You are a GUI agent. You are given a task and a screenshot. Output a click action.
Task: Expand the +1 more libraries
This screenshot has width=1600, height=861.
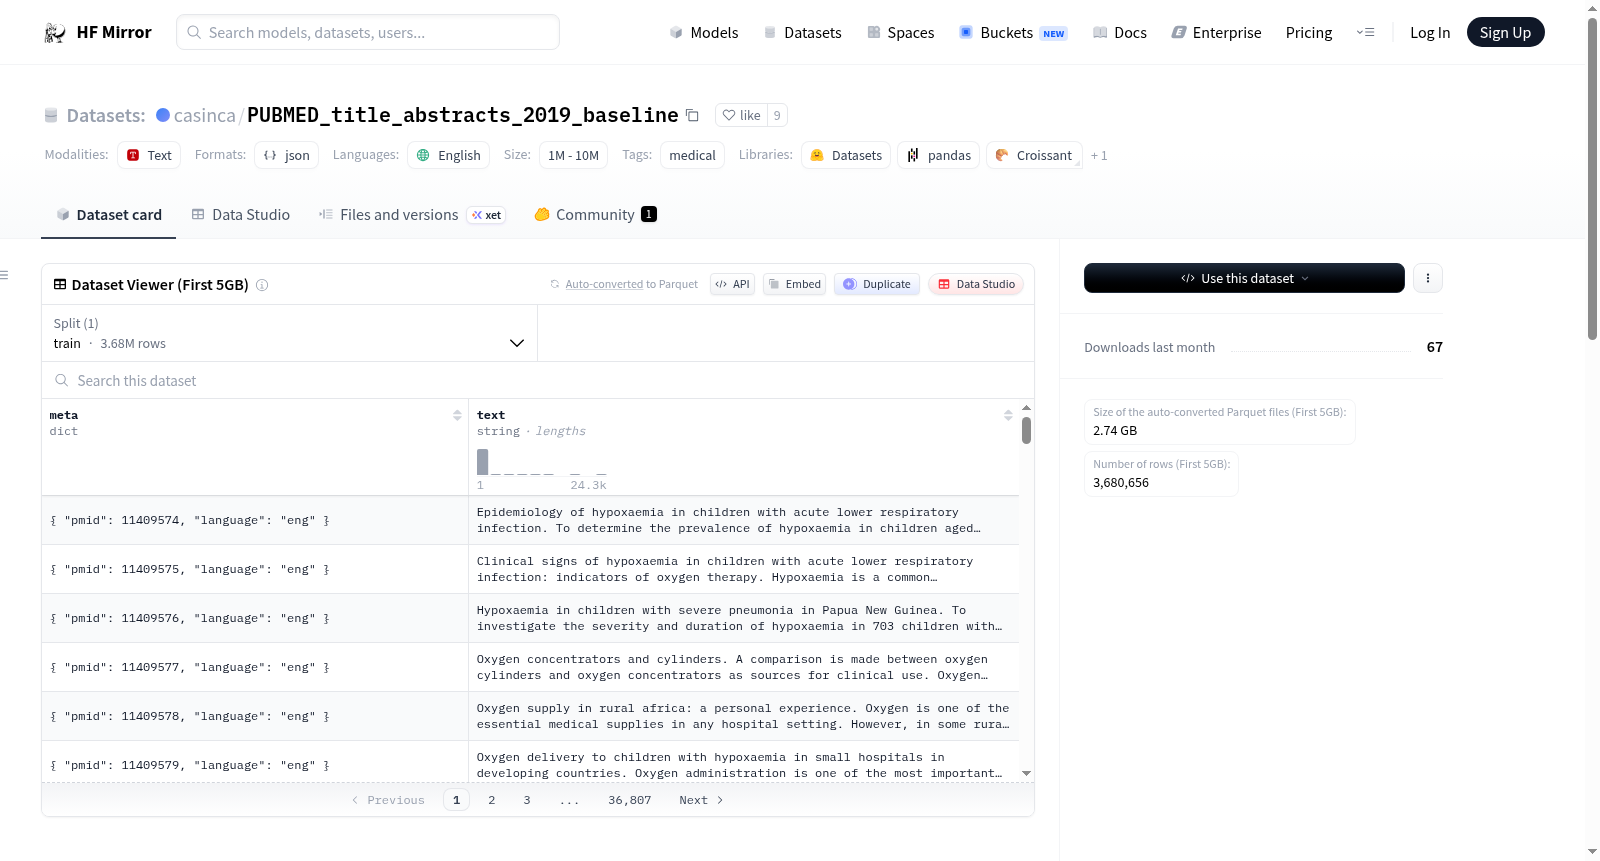(x=1099, y=155)
